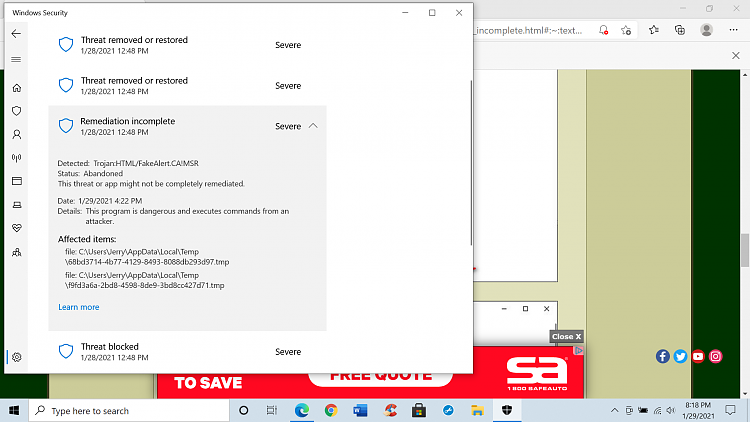Close the small popup window on webpage
This screenshot has width=750, height=422.
[x=547, y=309]
